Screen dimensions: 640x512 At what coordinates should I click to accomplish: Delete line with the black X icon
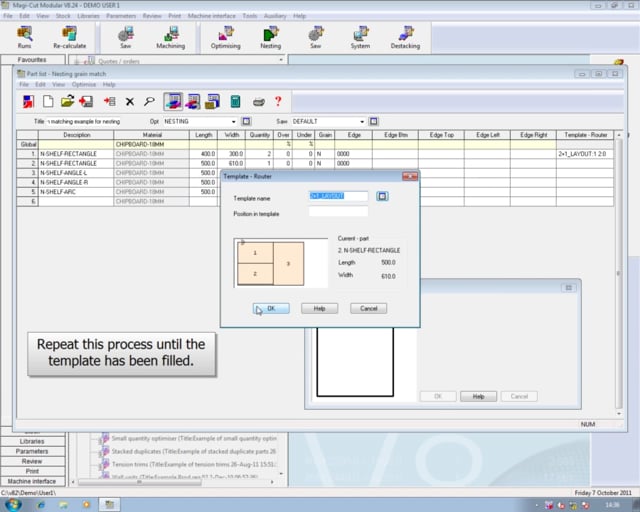pos(130,102)
